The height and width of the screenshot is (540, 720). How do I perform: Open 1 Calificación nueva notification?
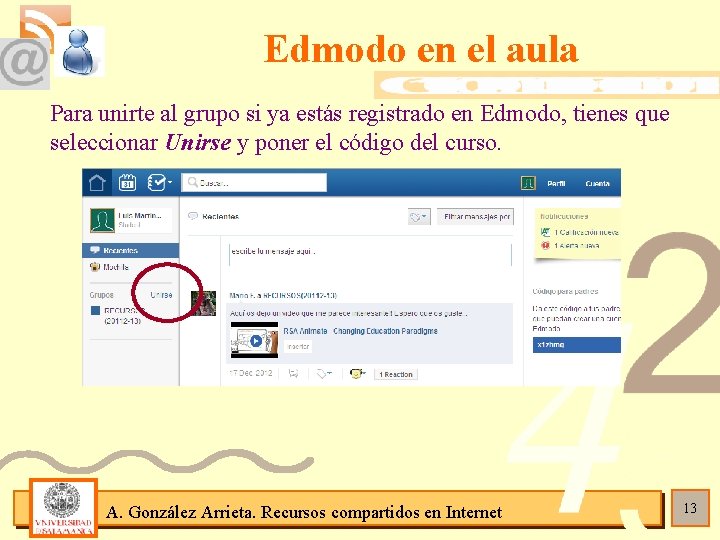pyautogui.click(x=586, y=232)
